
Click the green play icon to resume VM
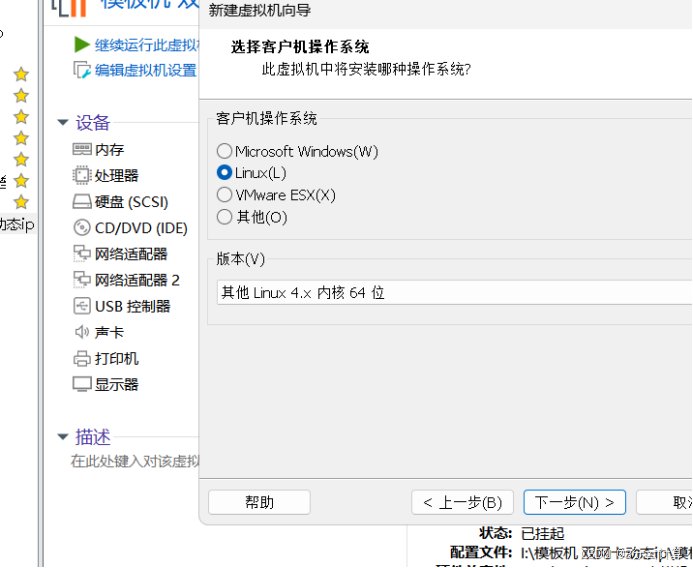[82, 45]
